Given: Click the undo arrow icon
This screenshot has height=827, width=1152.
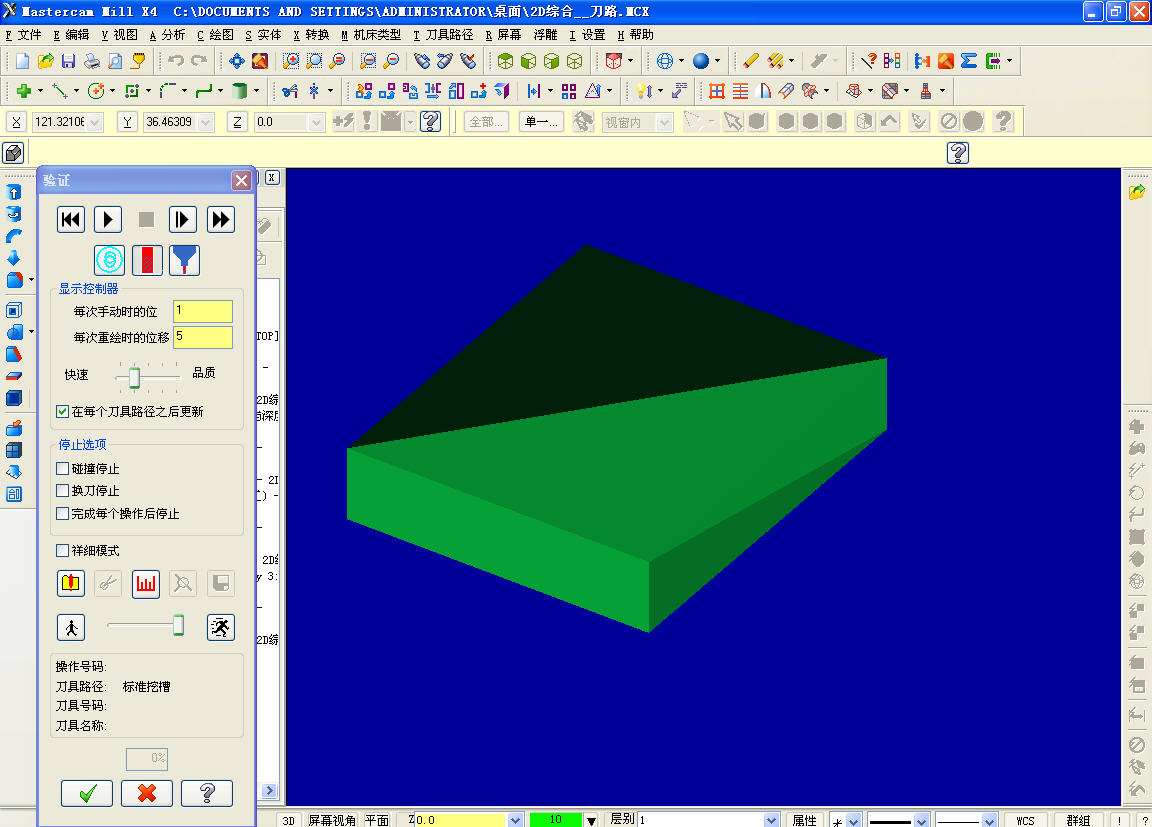Looking at the screenshot, I should 176,61.
